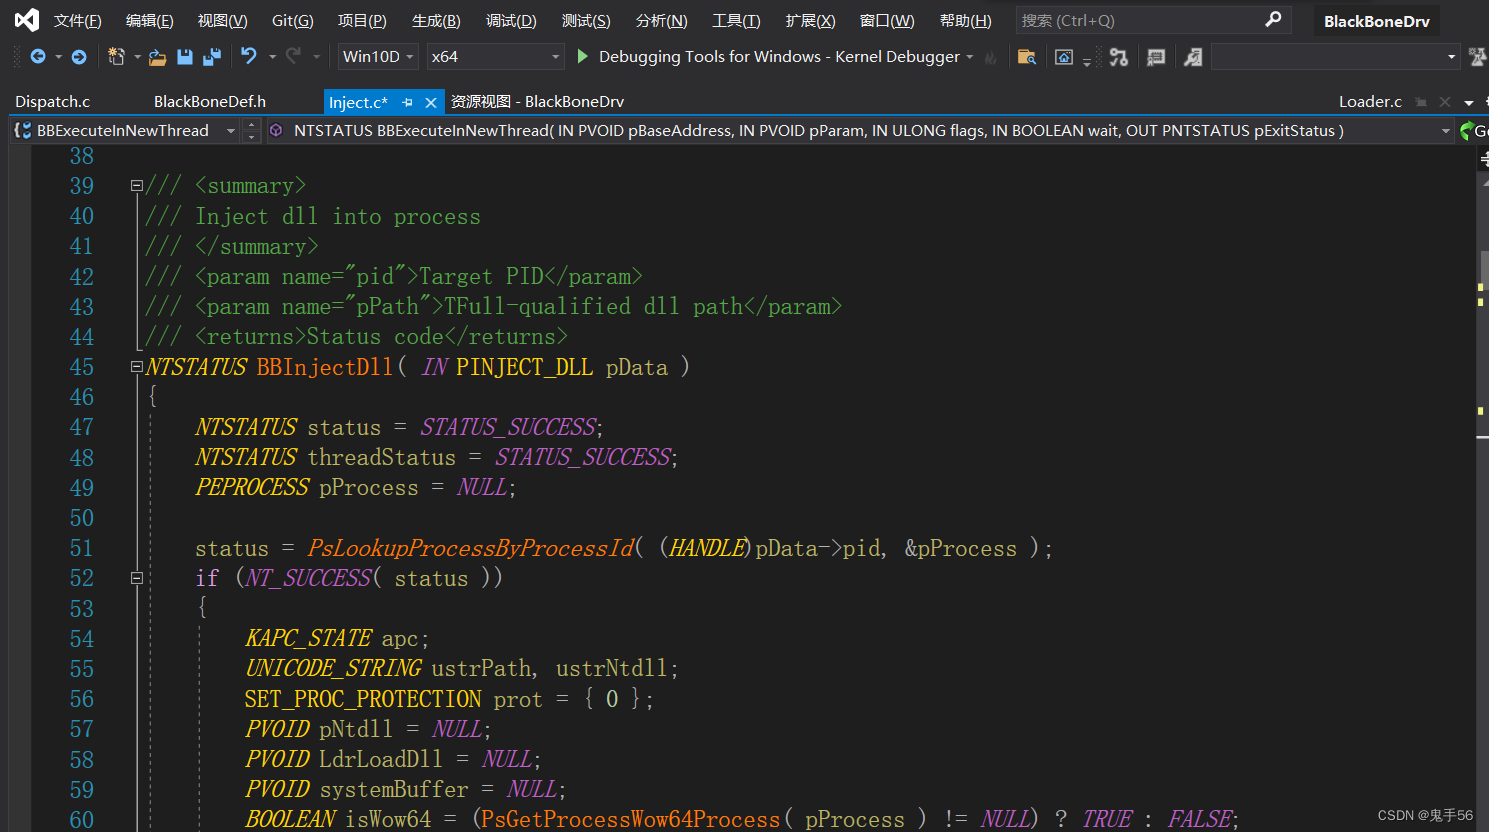Open the redo history dropdown arrow
Image resolution: width=1489 pixels, height=832 pixels.
tap(316, 57)
